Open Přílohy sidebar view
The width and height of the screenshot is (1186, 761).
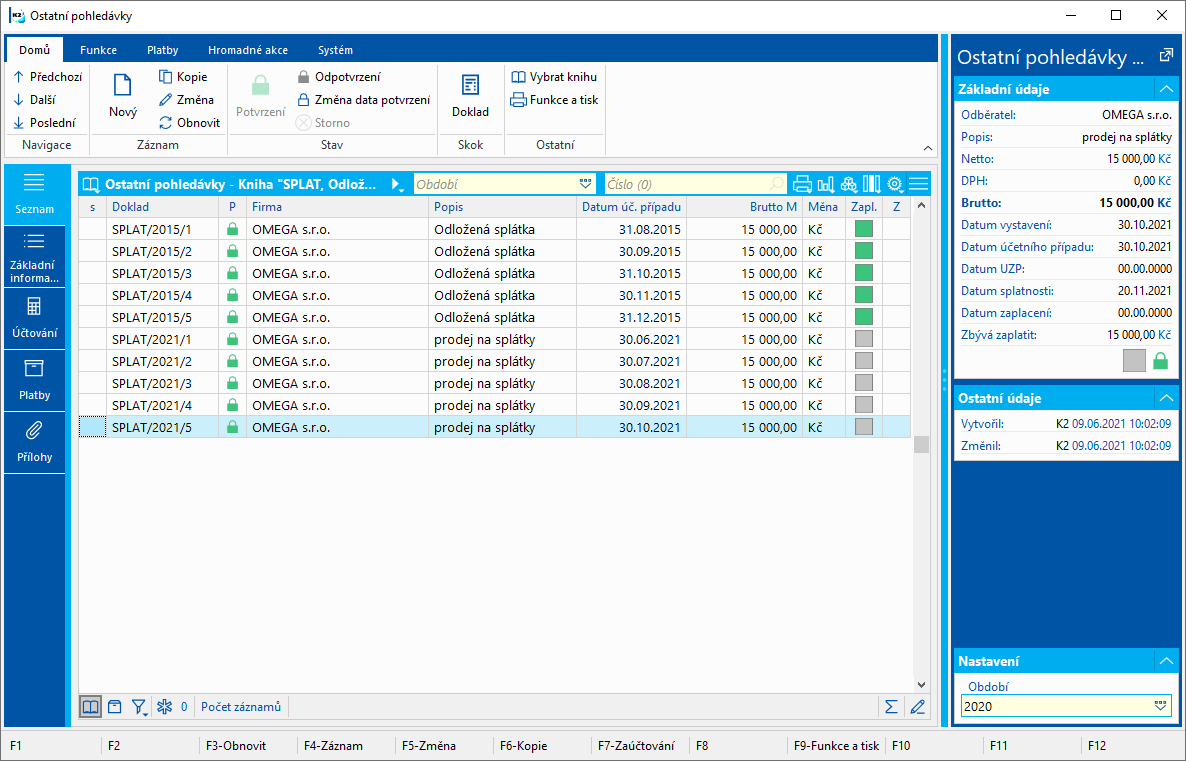coord(34,443)
